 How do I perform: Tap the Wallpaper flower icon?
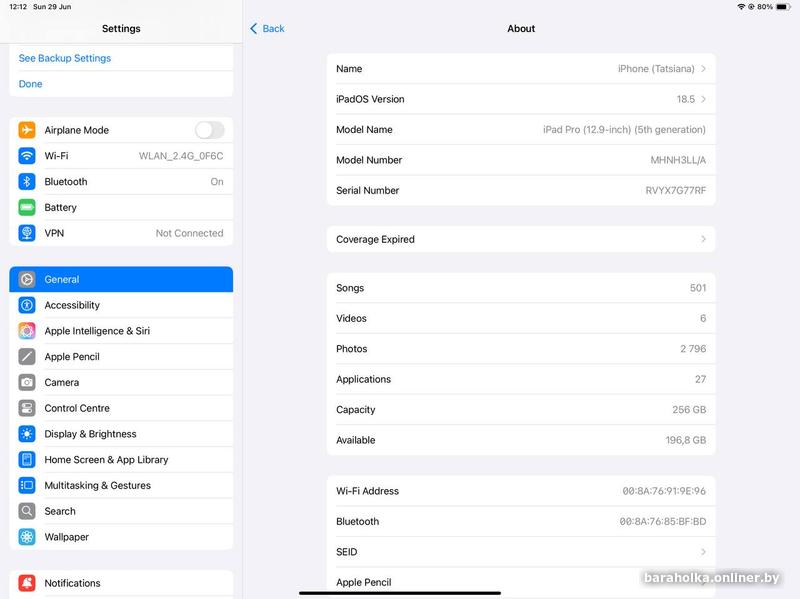tap(27, 537)
